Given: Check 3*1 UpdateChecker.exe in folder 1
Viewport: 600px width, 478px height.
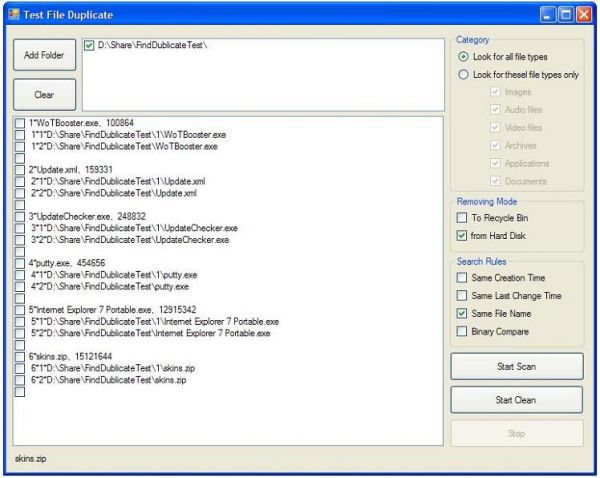Looking at the screenshot, I should click(x=20, y=228).
